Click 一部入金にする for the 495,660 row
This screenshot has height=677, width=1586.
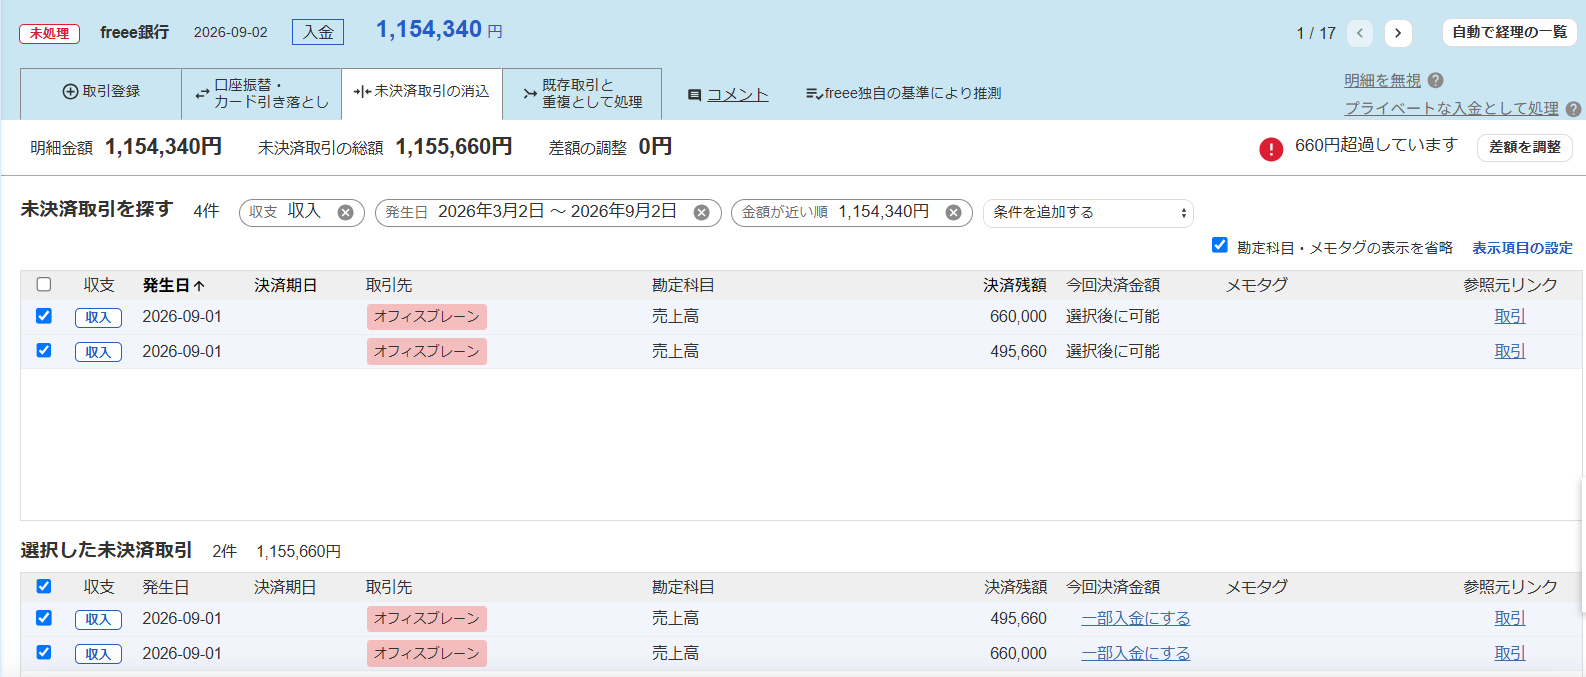pos(1136,619)
